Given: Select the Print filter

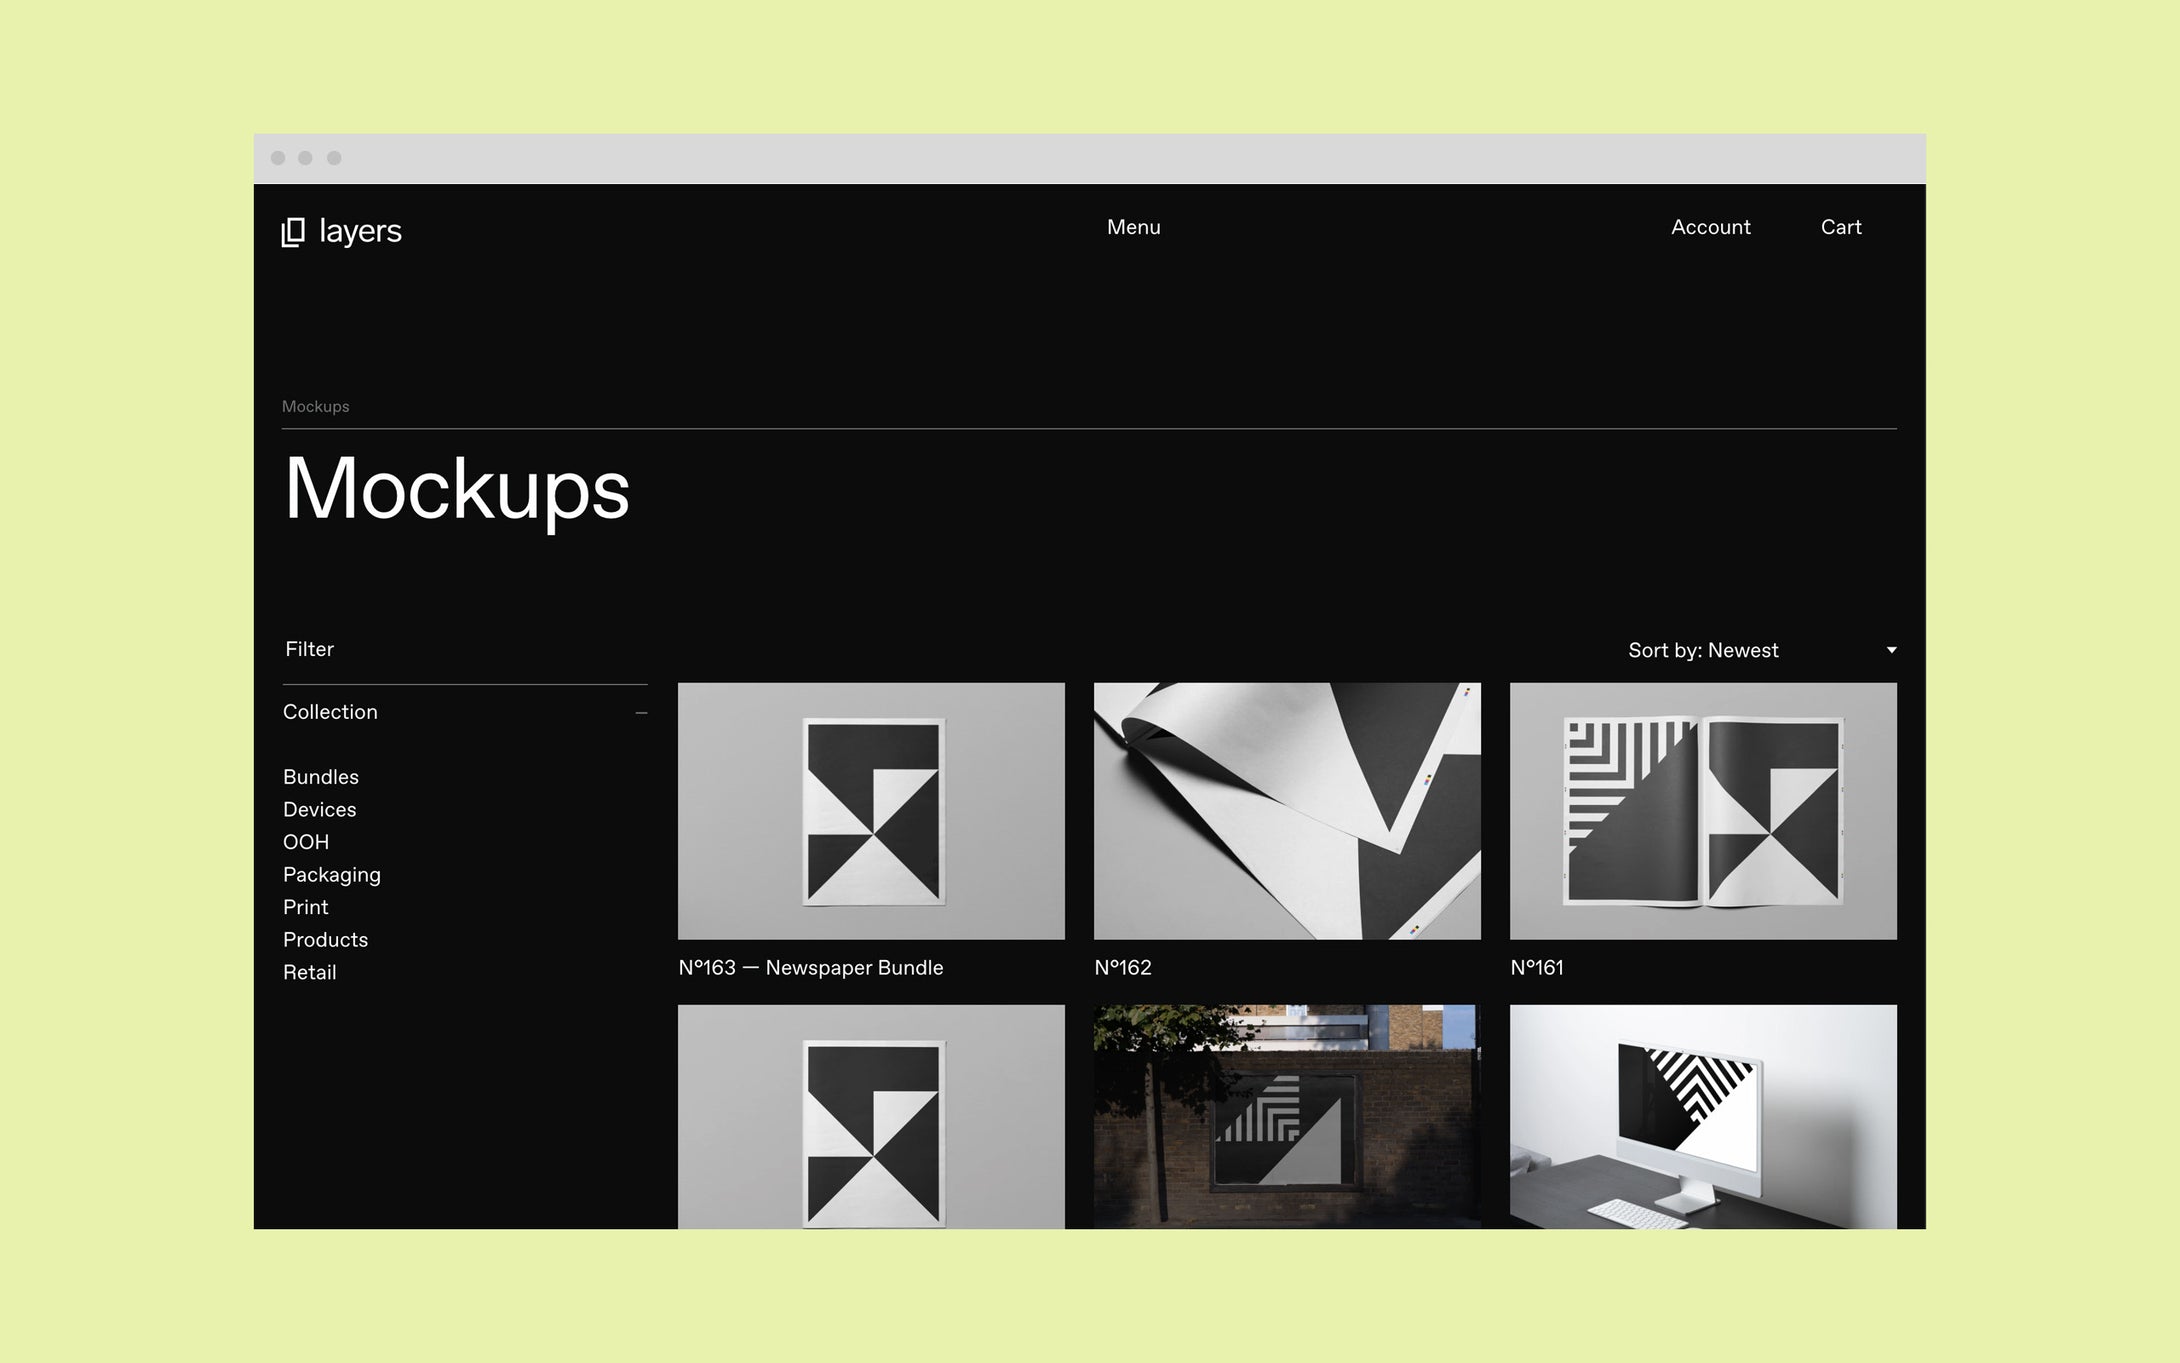Looking at the screenshot, I should click(x=305, y=907).
